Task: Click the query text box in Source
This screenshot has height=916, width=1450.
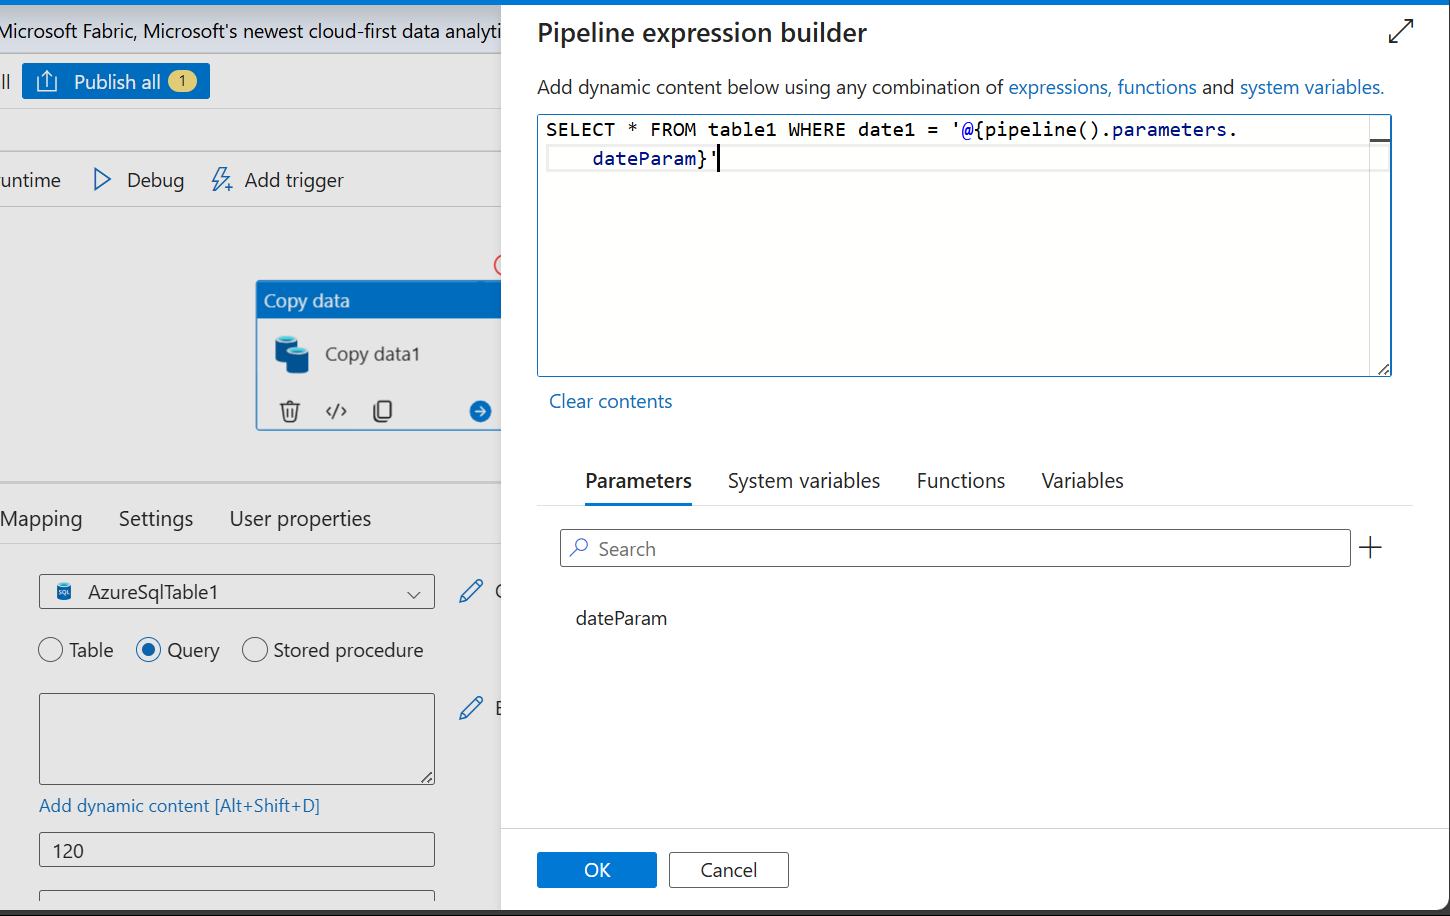Action: pyautogui.click(x=237, y=738)
